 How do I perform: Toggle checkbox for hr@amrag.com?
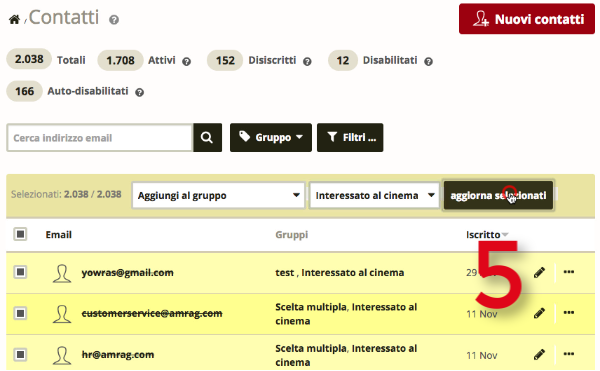[20, 355]
